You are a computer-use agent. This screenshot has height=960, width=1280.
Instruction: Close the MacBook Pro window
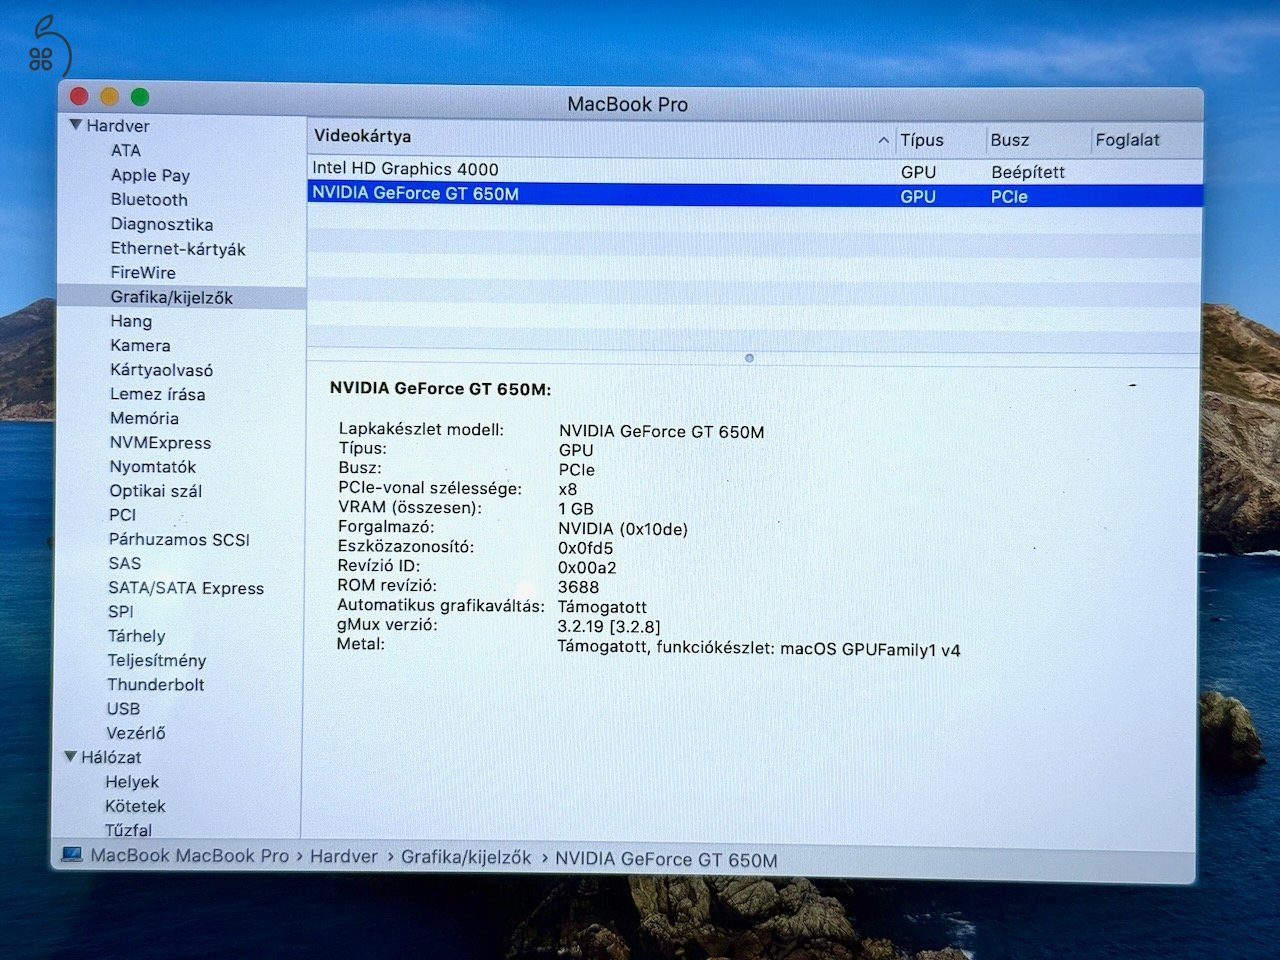pyautogui.click(x=79, y=97)
